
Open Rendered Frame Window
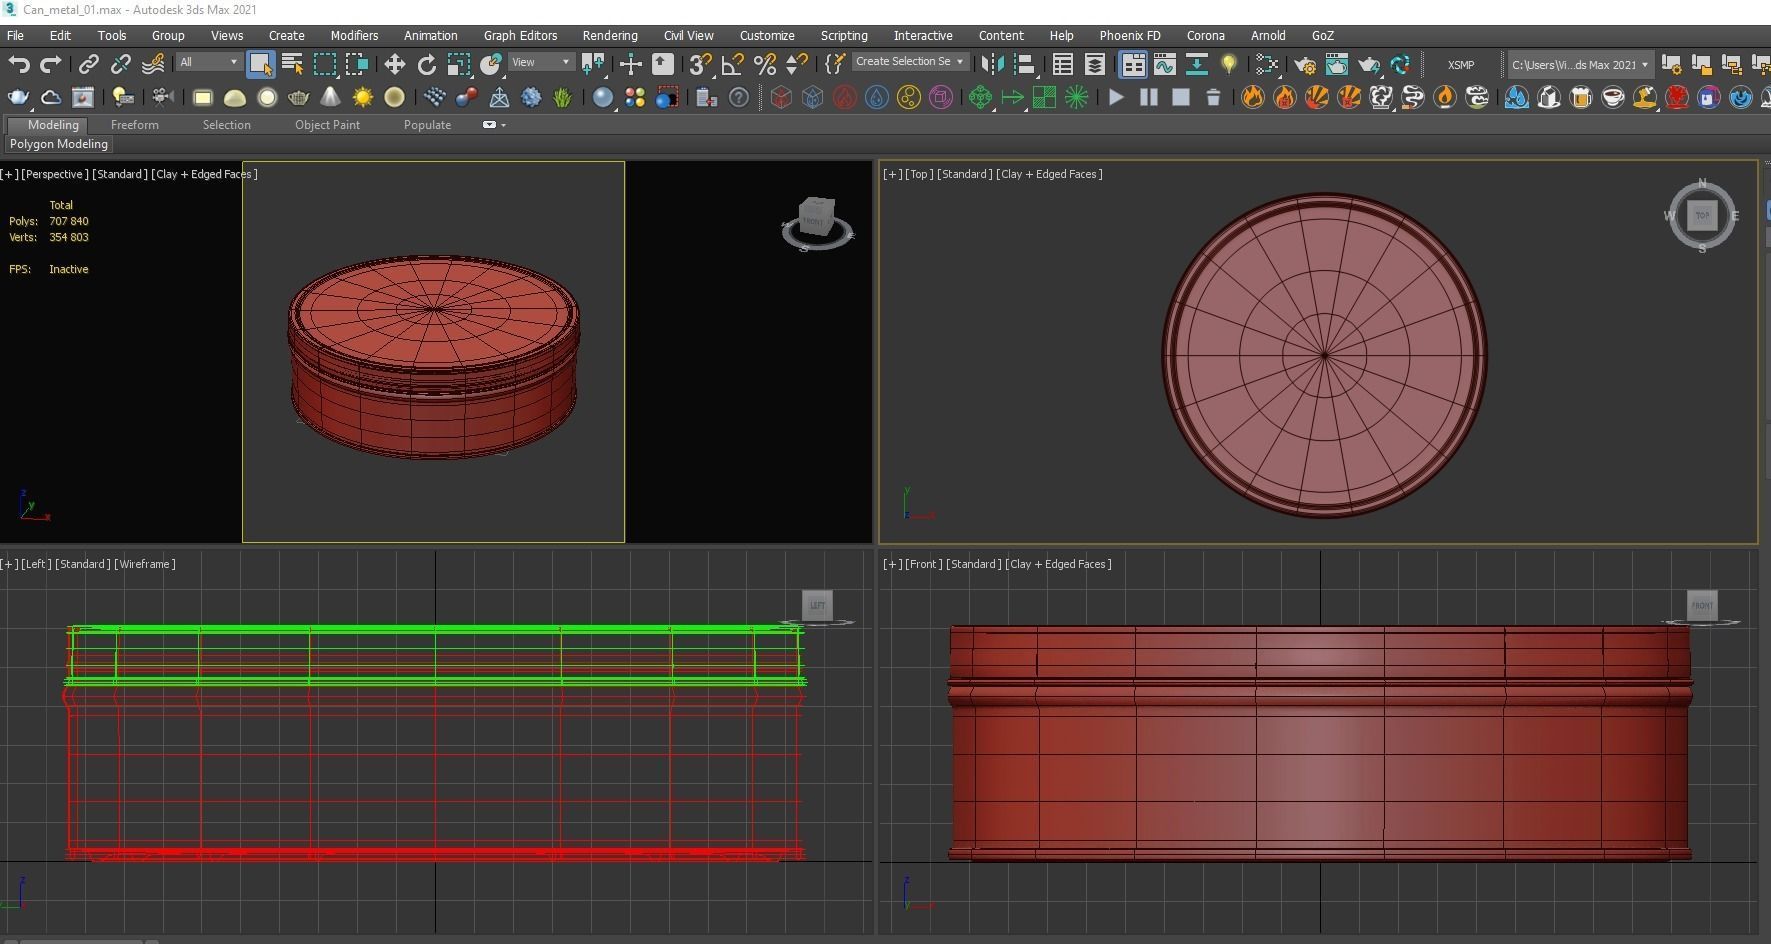[x=1337, y=64]
